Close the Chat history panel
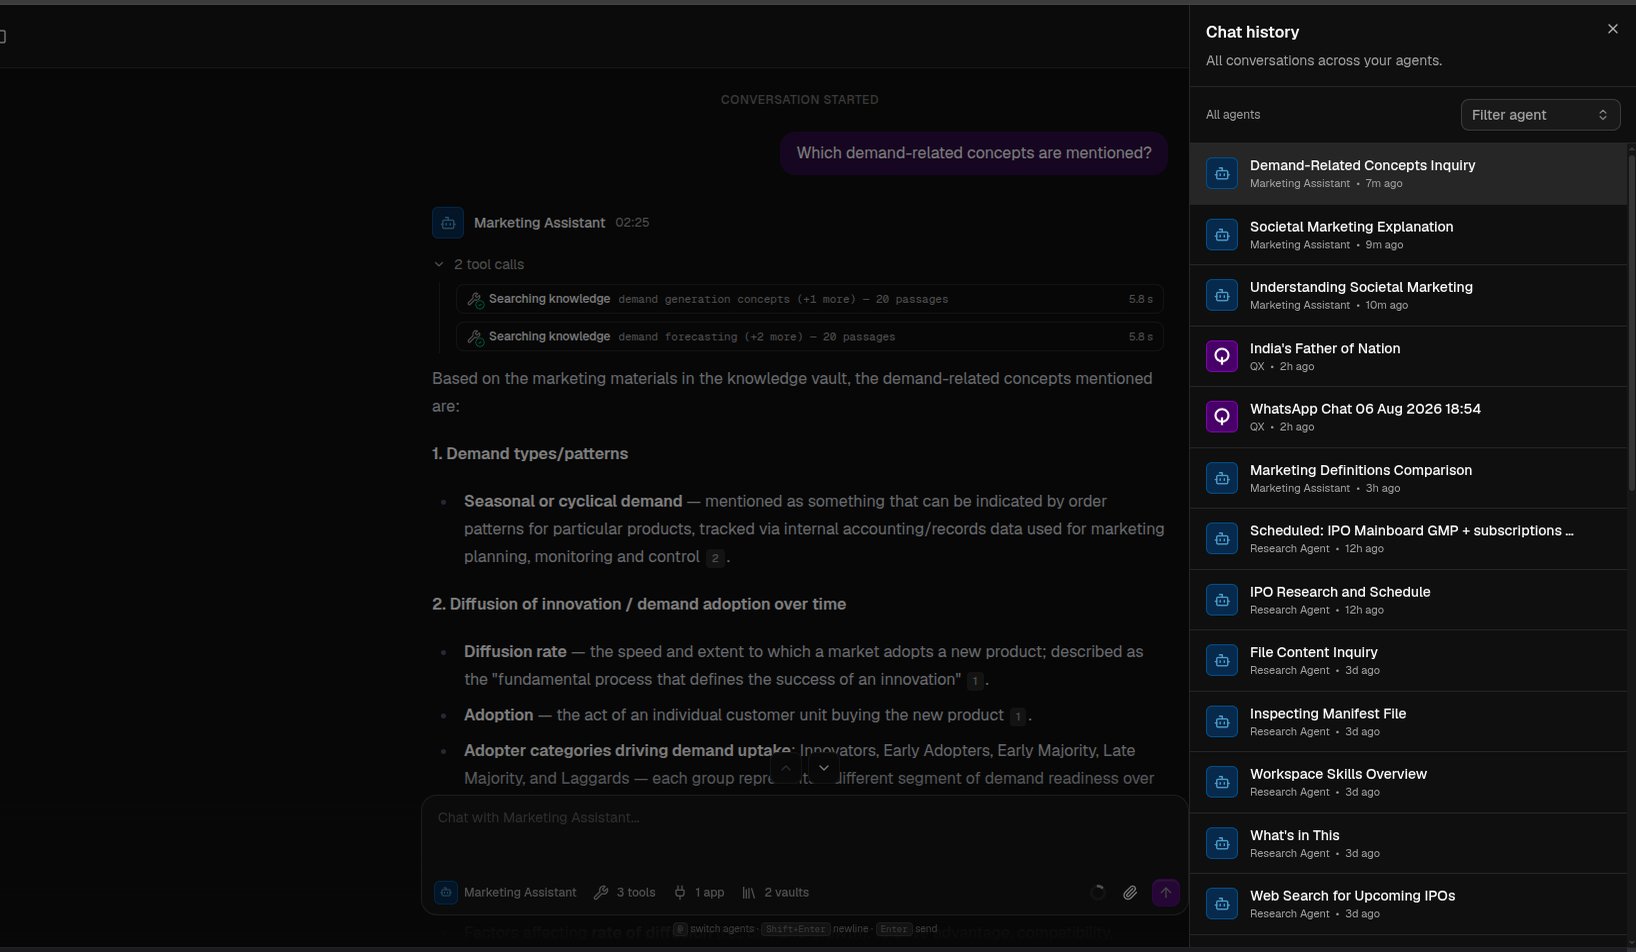This screenshot has width=1636, height=952. (x=1612, y=29)
